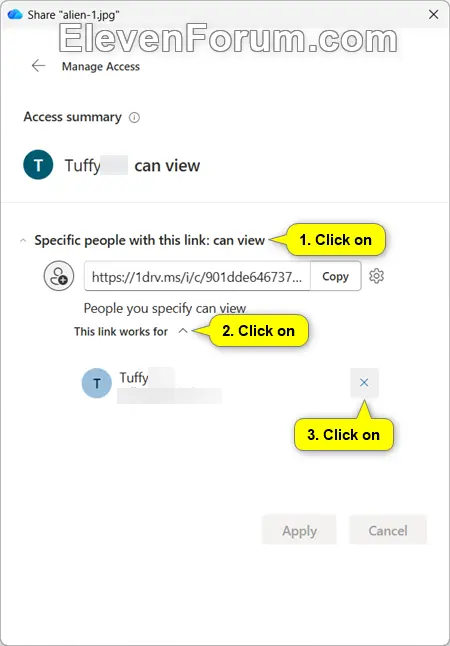Collapse Specific people with this link section
Image resolution: width=450 pixels, height=646 pixels.
click(x=23, y=241)
